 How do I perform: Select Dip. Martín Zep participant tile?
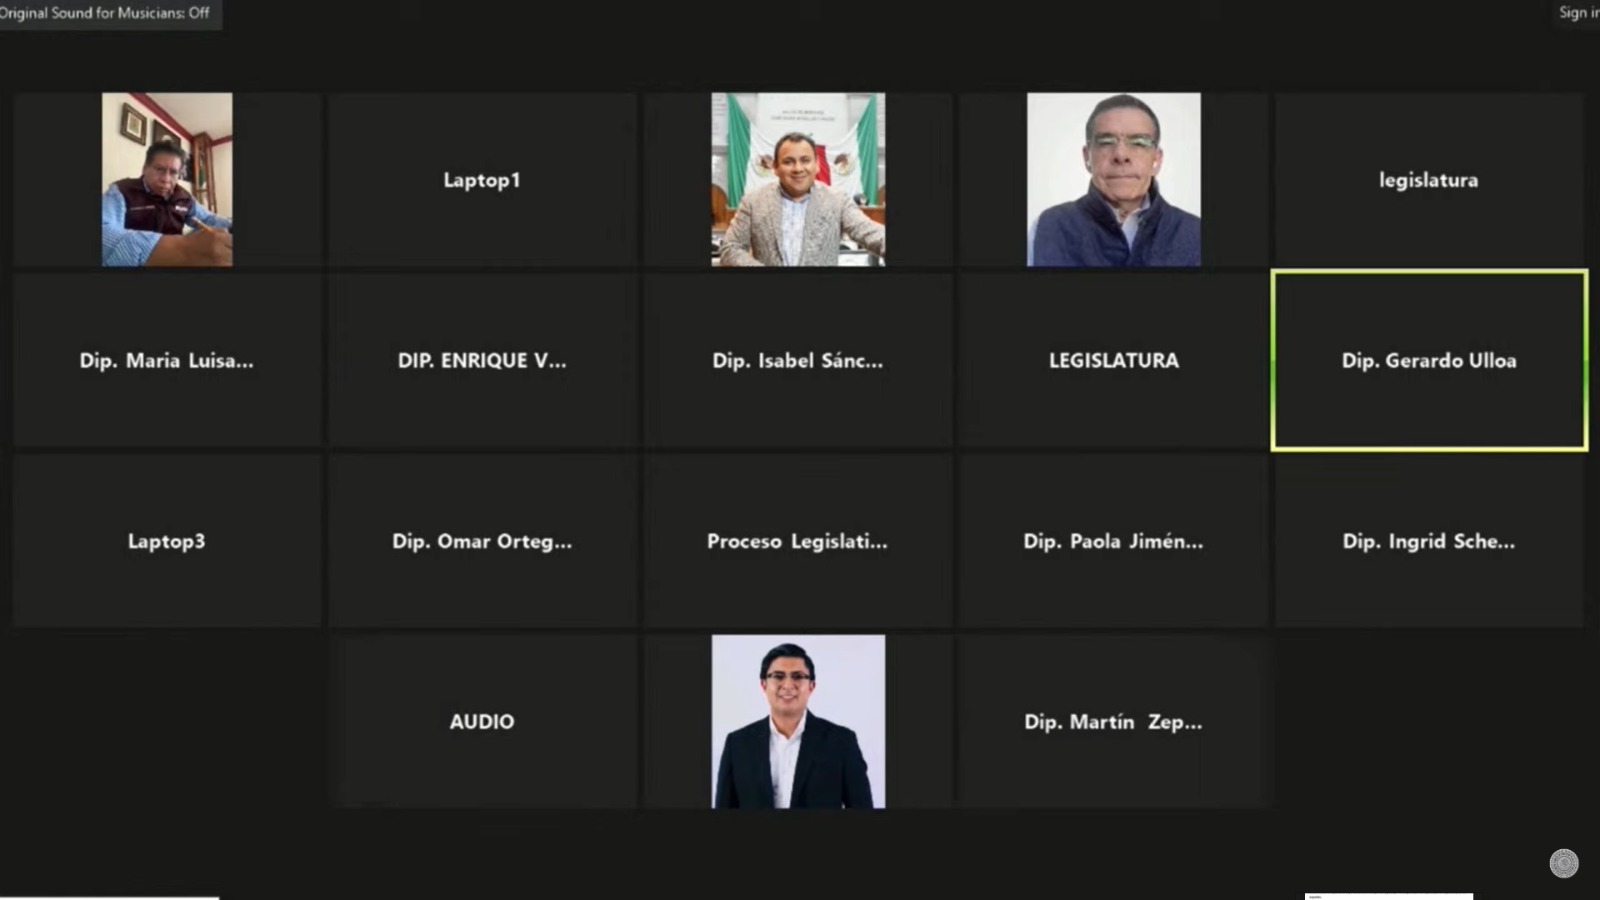[1113, 721]
